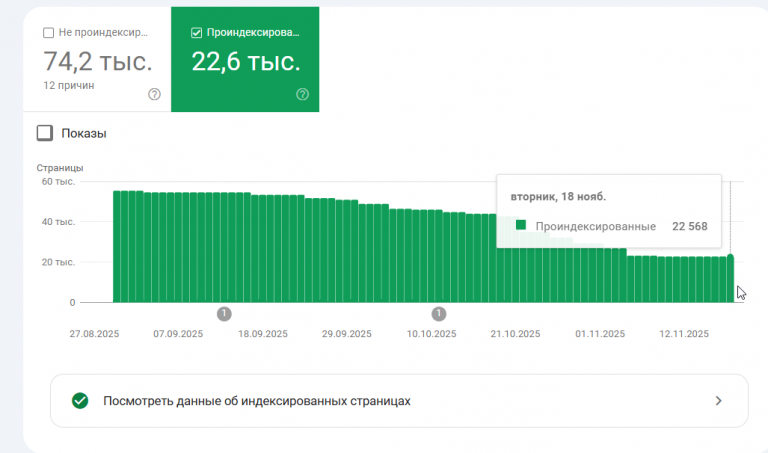Uncheck the 'Проиндексирова...' checkbox
This screenshot has height=453, width=768.
(196, 33)
